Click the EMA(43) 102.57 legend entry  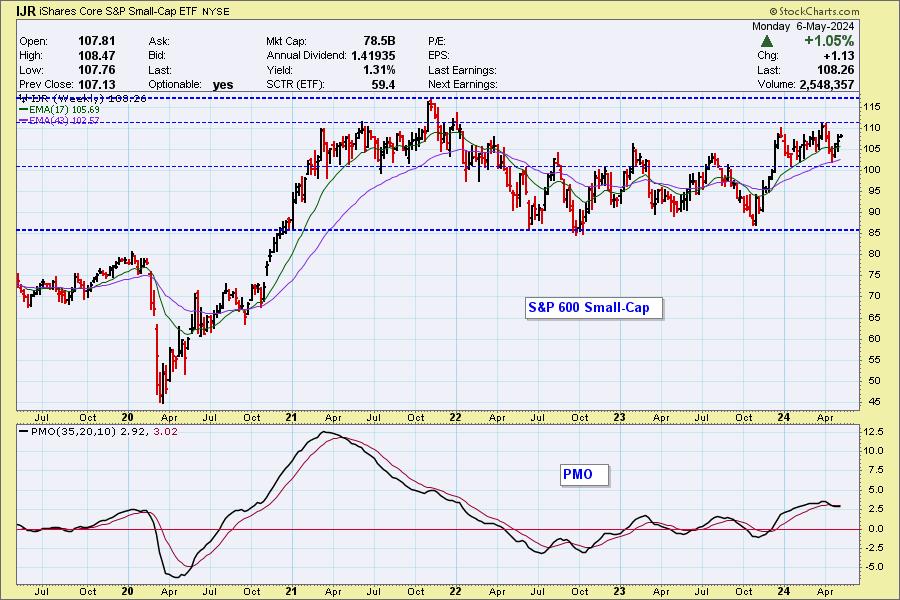59,121
